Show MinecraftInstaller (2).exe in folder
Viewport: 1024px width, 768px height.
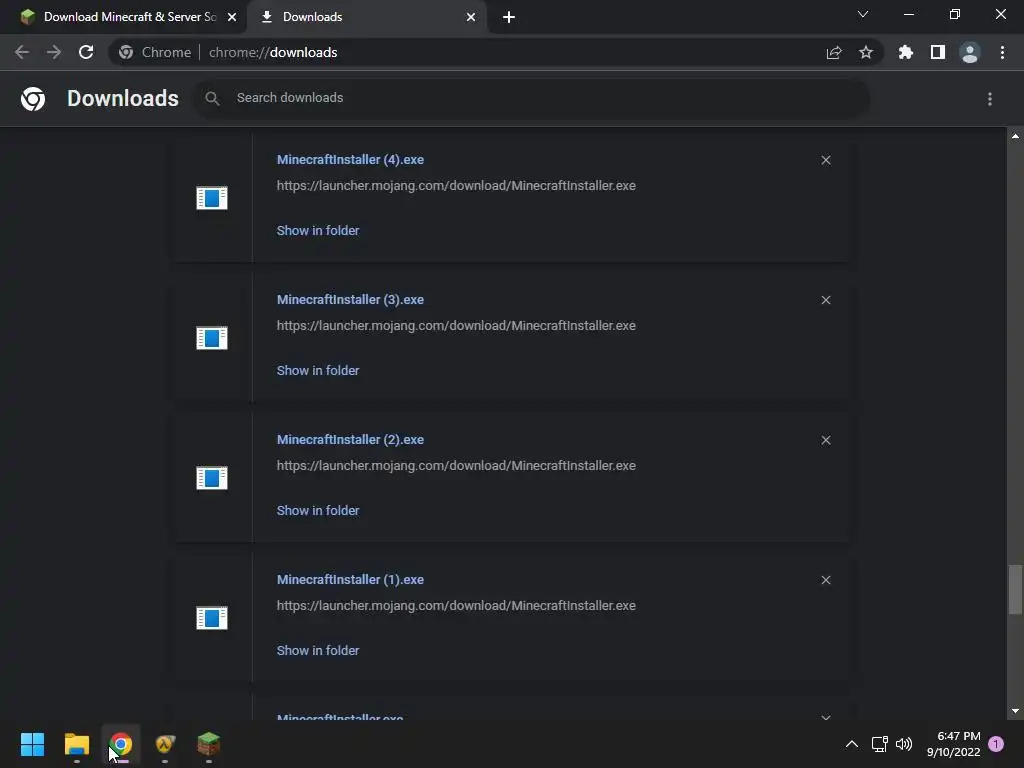[318, 511]
